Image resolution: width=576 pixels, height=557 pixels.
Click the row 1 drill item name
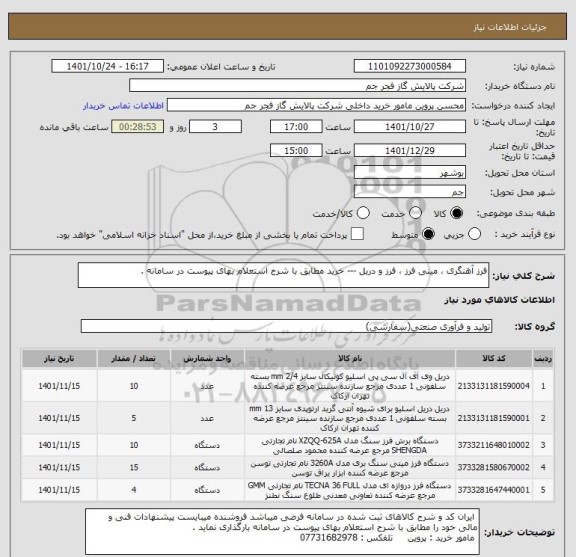[350, 386]
